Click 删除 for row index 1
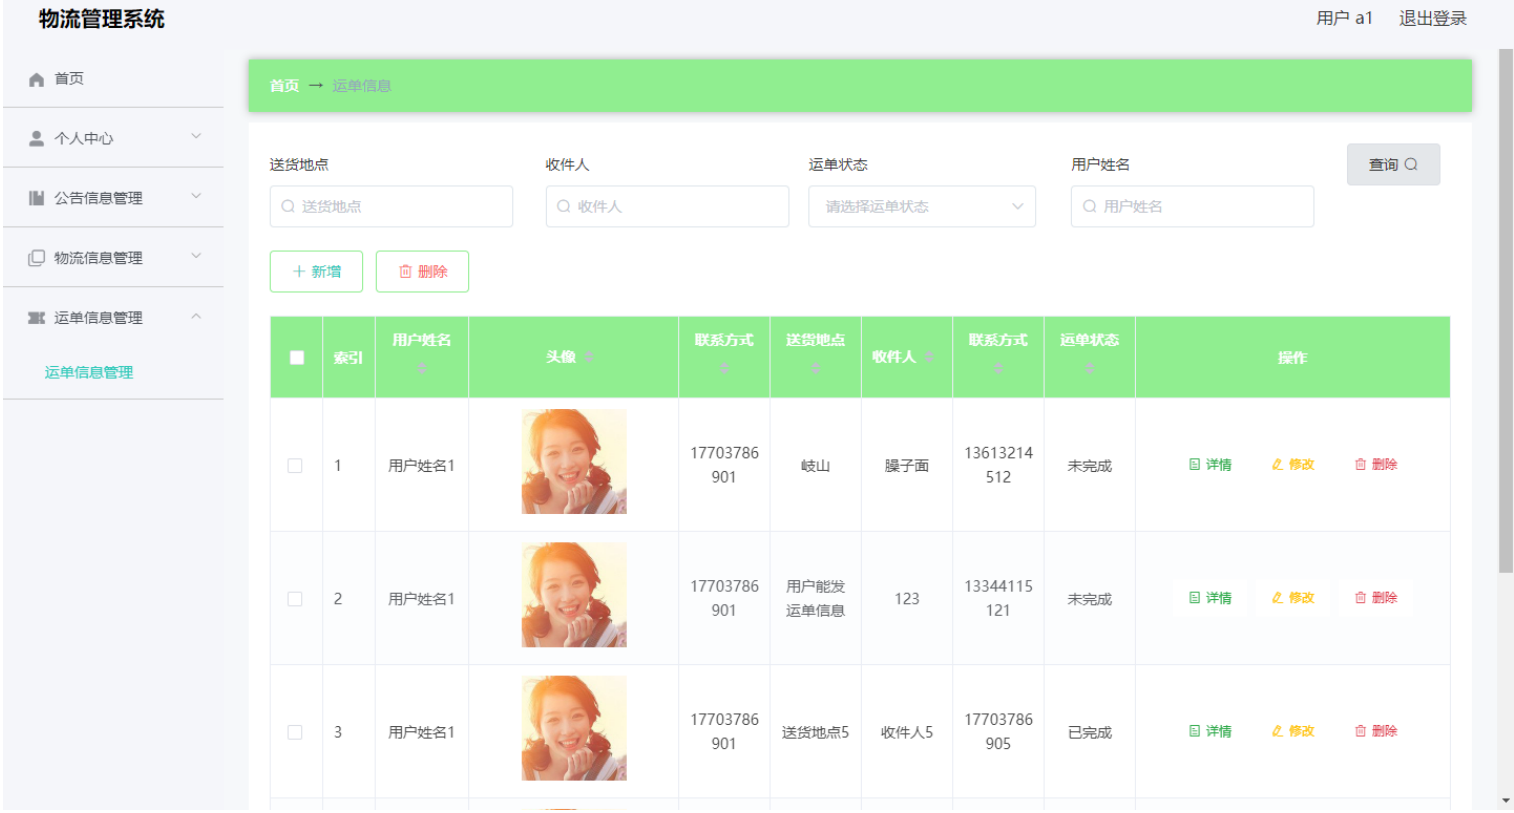Screen dimensions: 1514x813 point(1376,465)
